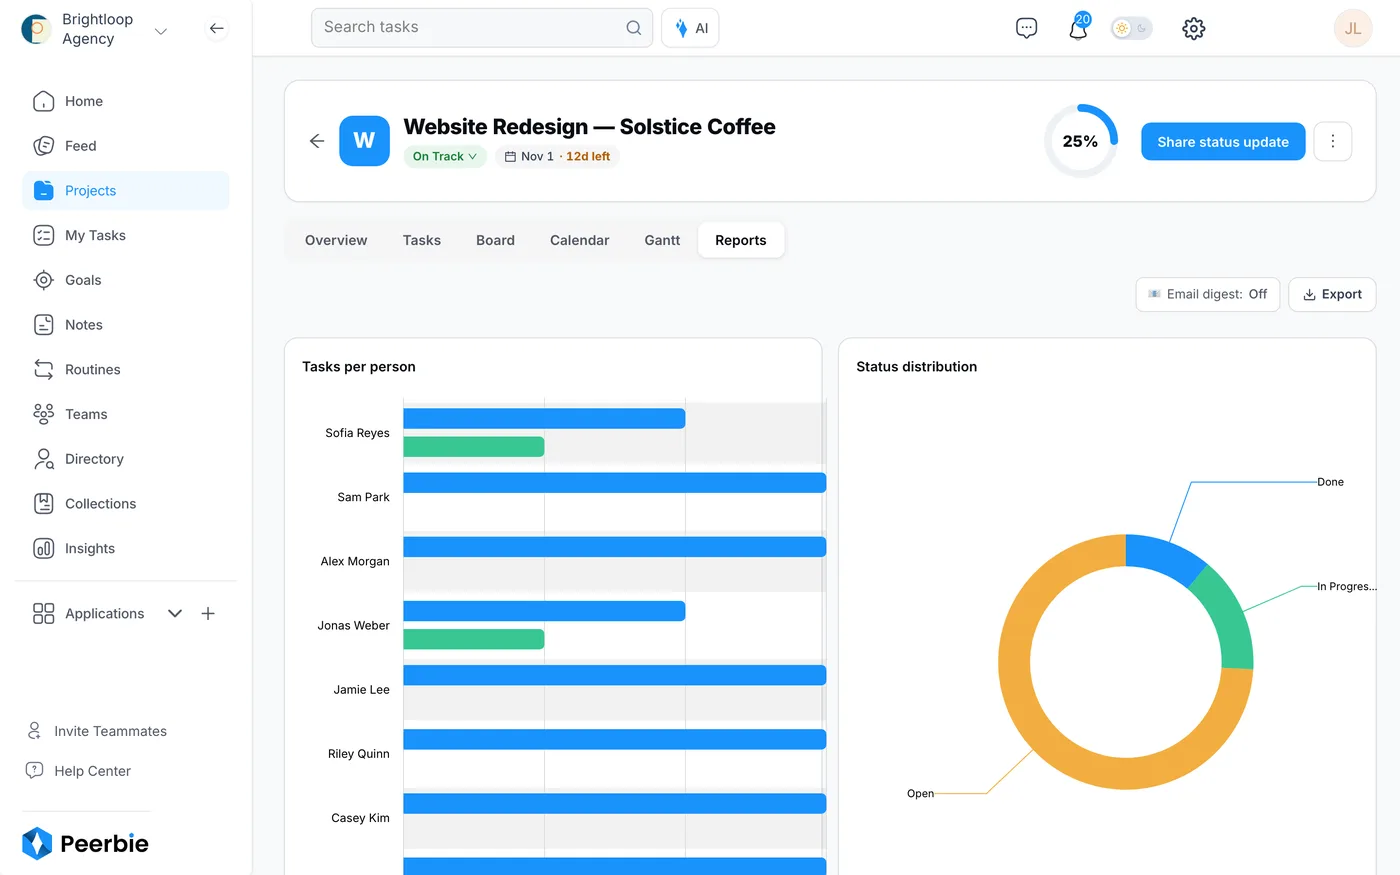Switch to the Calendar tab
Screen dimensions: 1400x875
(579, 240)
